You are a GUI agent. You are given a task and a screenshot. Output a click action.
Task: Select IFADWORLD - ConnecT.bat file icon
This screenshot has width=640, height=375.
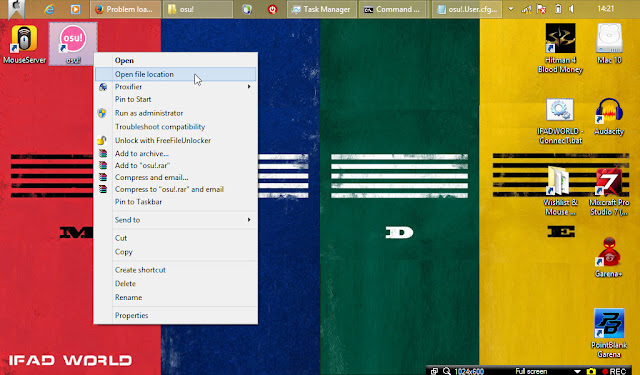tap(560, 121)
